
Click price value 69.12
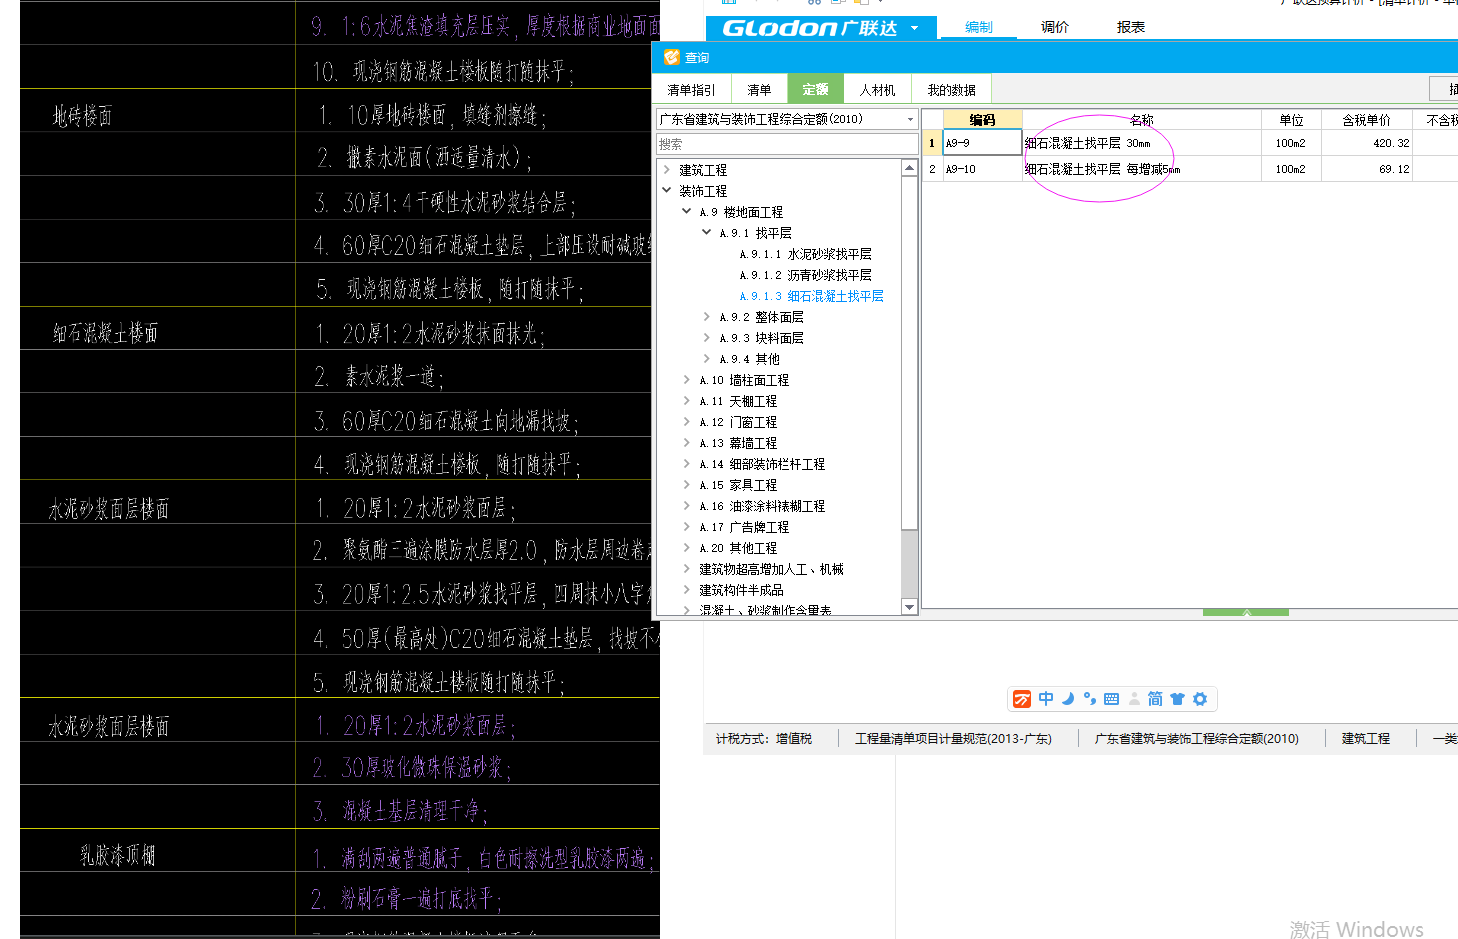click(1394, 169)
